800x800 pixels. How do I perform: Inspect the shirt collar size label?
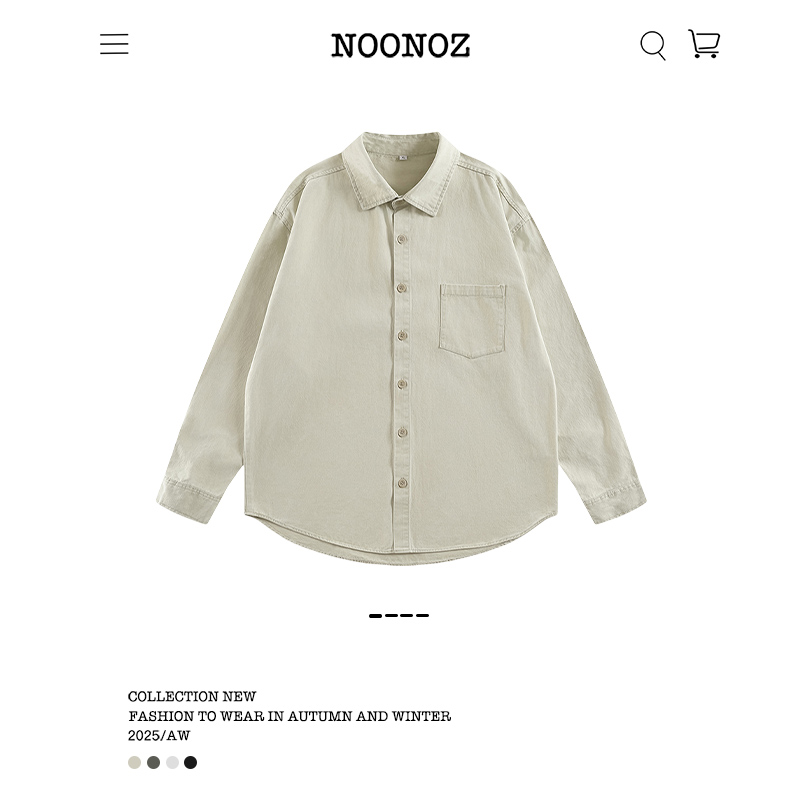click(x=403, y=158)
